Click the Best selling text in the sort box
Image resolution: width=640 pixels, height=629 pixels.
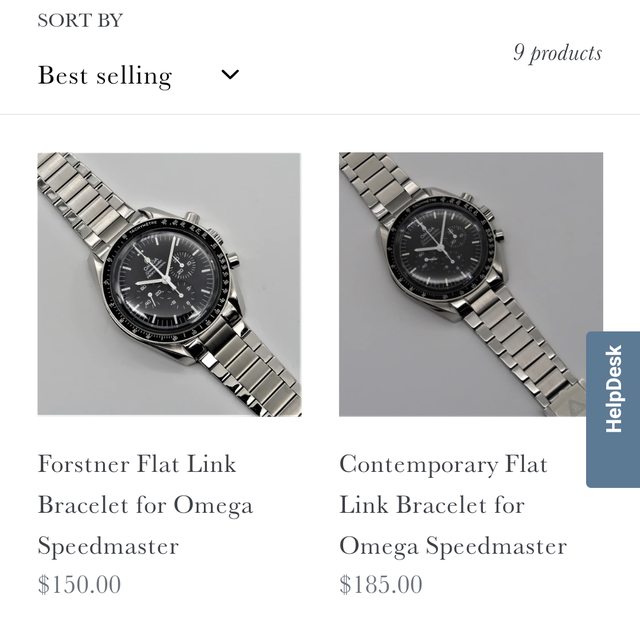(x=105, y=75)
